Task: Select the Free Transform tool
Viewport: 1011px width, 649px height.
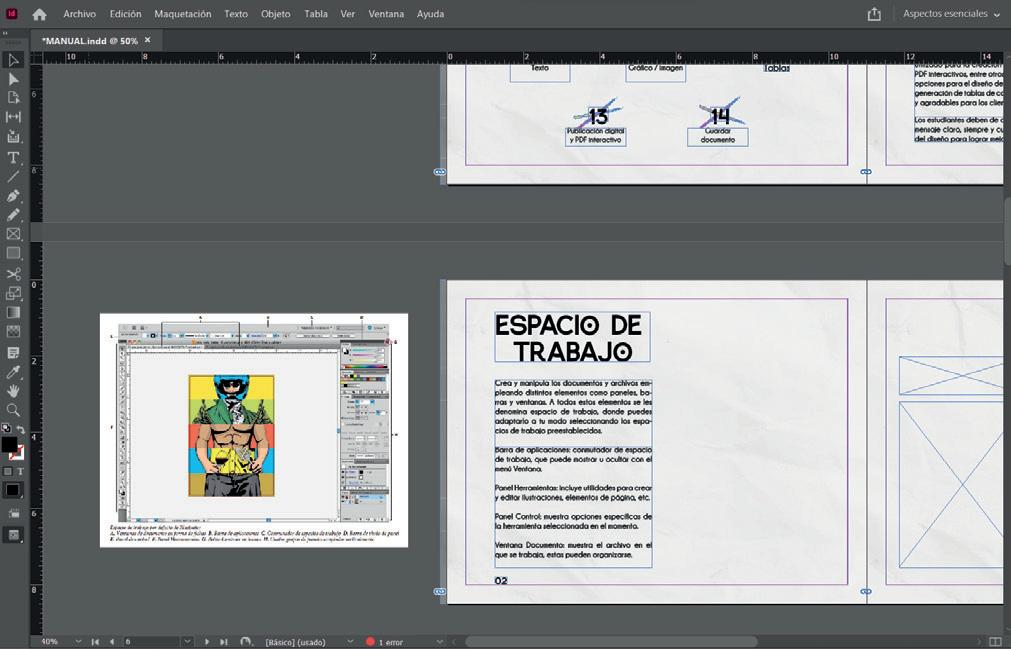Action: coord(13,294)
